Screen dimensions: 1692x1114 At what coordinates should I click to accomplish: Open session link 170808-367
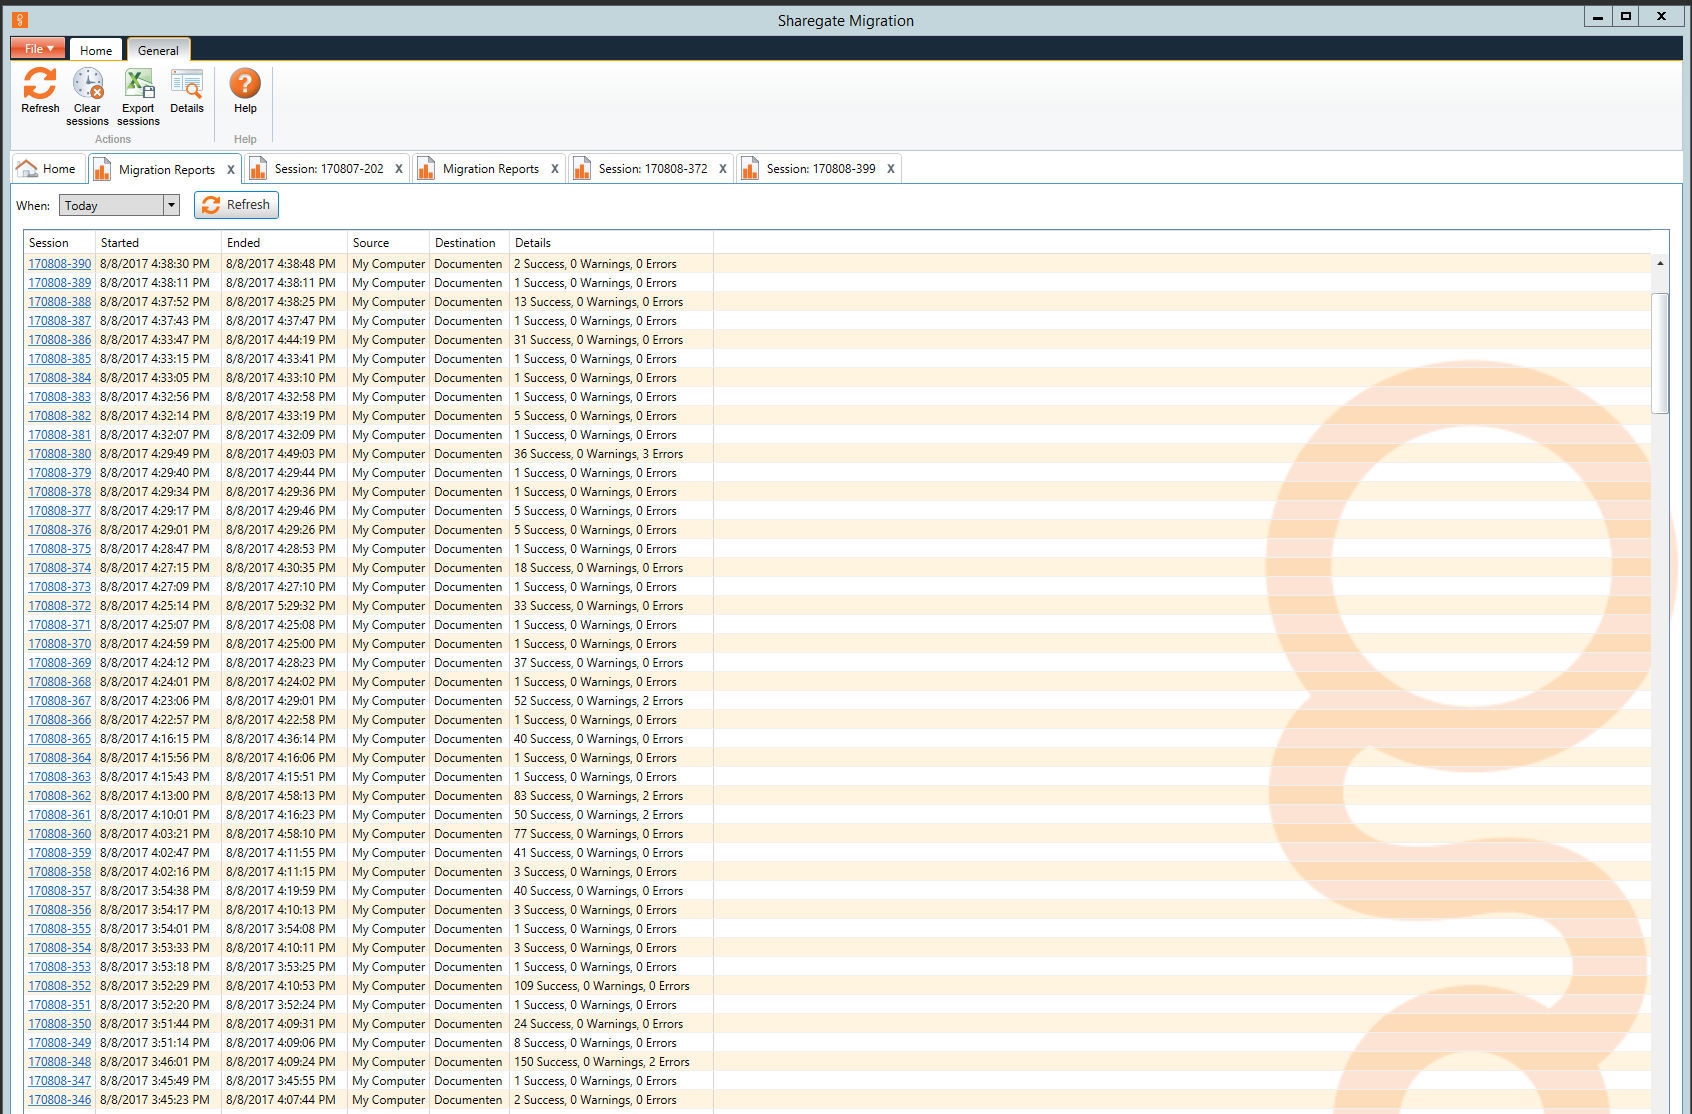tap(59, 701)
